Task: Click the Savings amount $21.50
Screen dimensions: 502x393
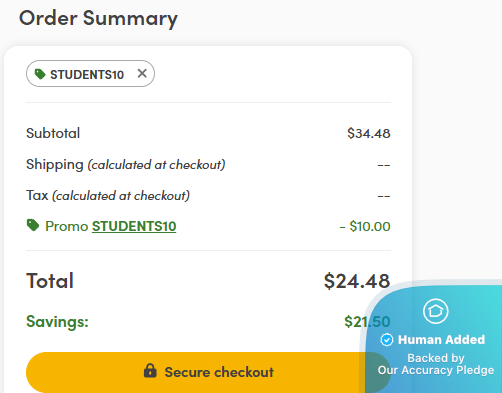Action: coord(367,322)
